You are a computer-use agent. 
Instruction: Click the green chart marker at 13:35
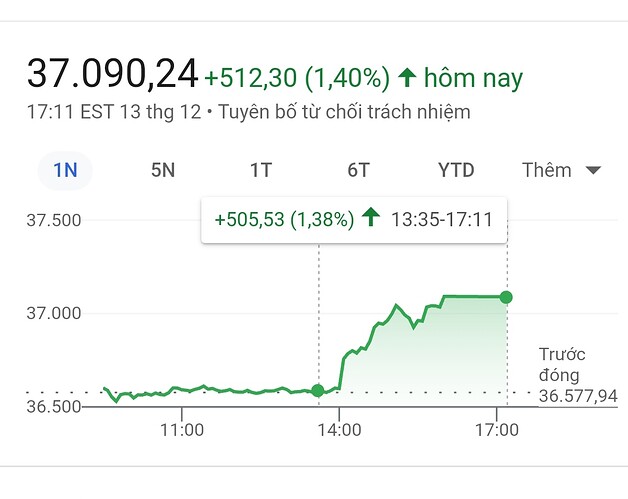pyautogui.click(x=318, y=390)
